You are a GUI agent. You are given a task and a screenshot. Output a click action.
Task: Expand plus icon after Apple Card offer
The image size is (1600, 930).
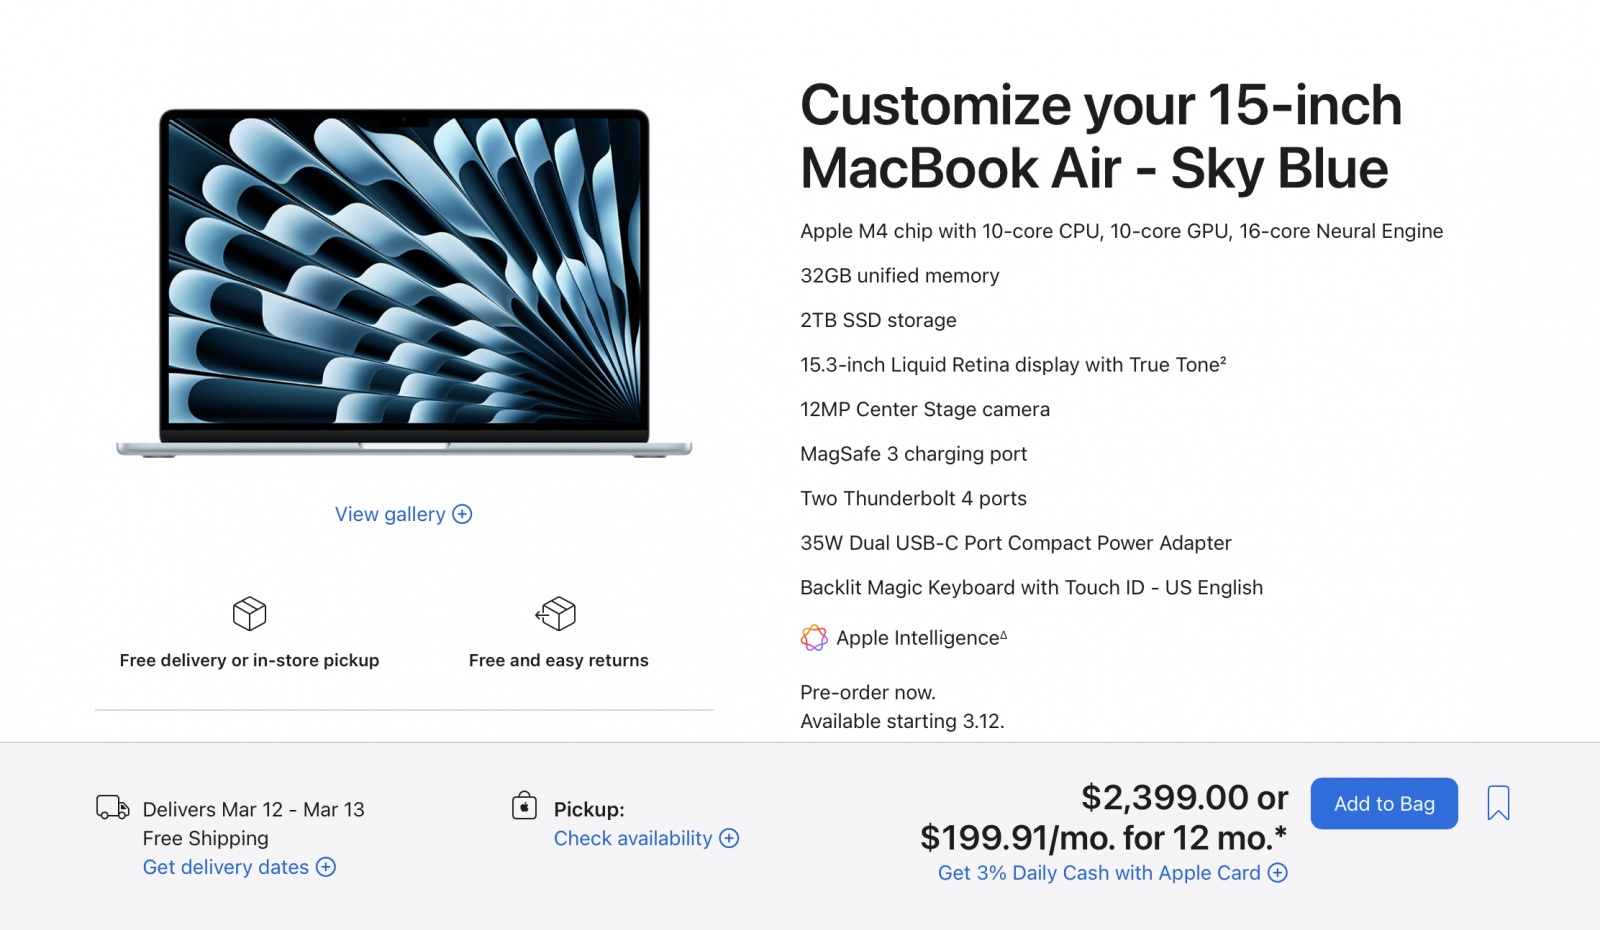[1277, 873]
